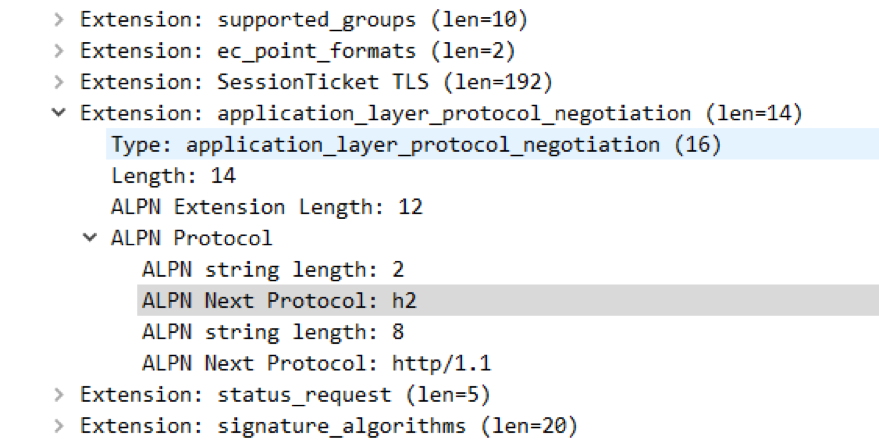The image size is (879, 447).
Task: Expand the supported_groups extension
Action: [x=59, y=20]
